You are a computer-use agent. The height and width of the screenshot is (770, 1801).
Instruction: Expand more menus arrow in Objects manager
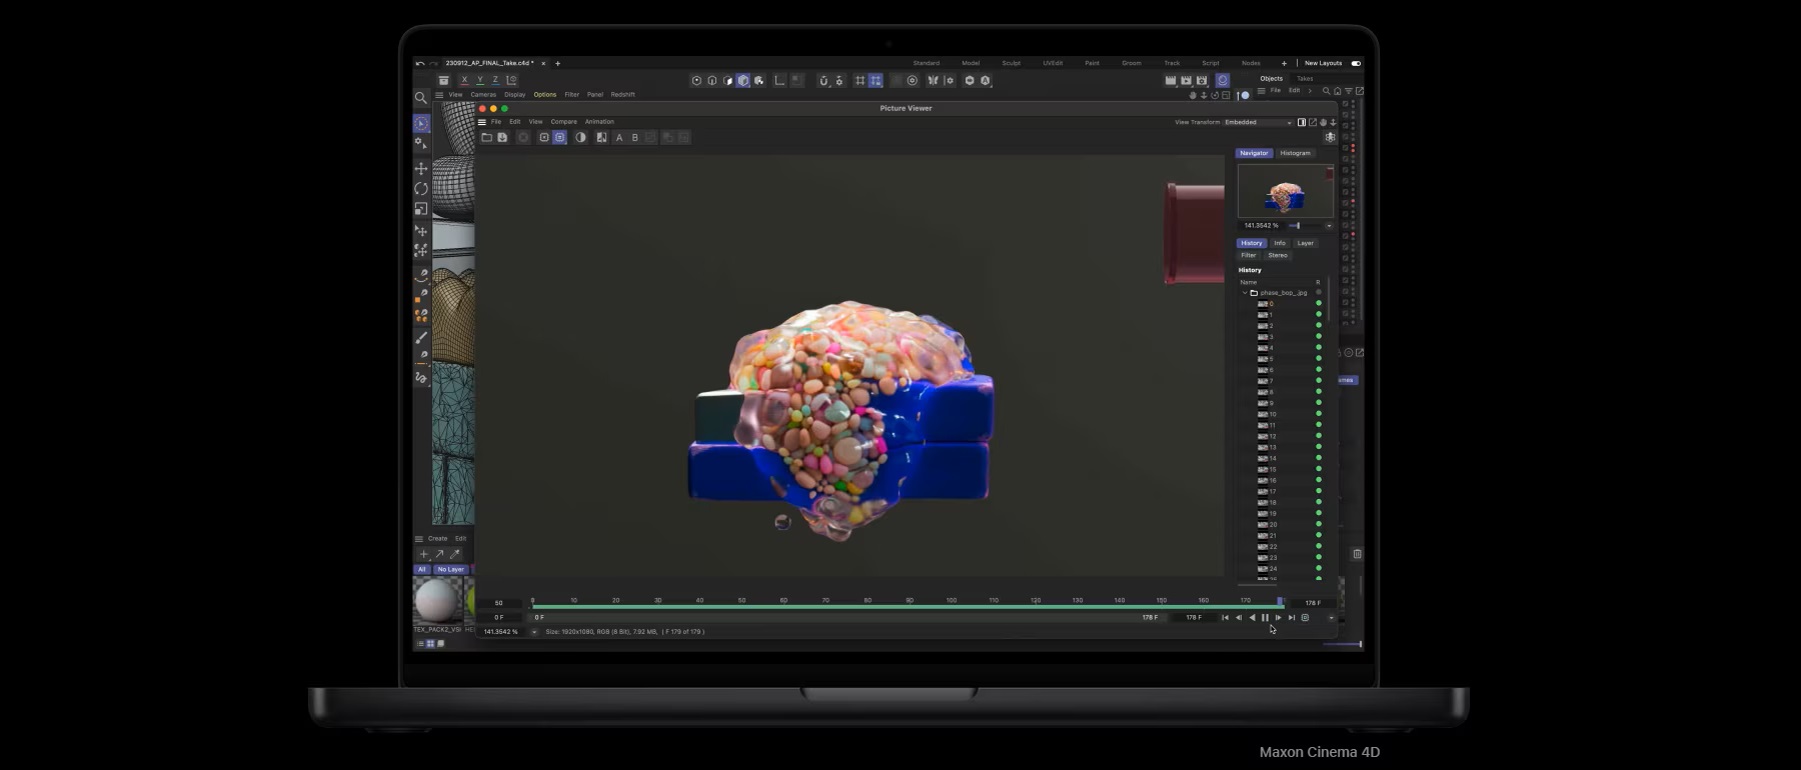point(1310,91)
